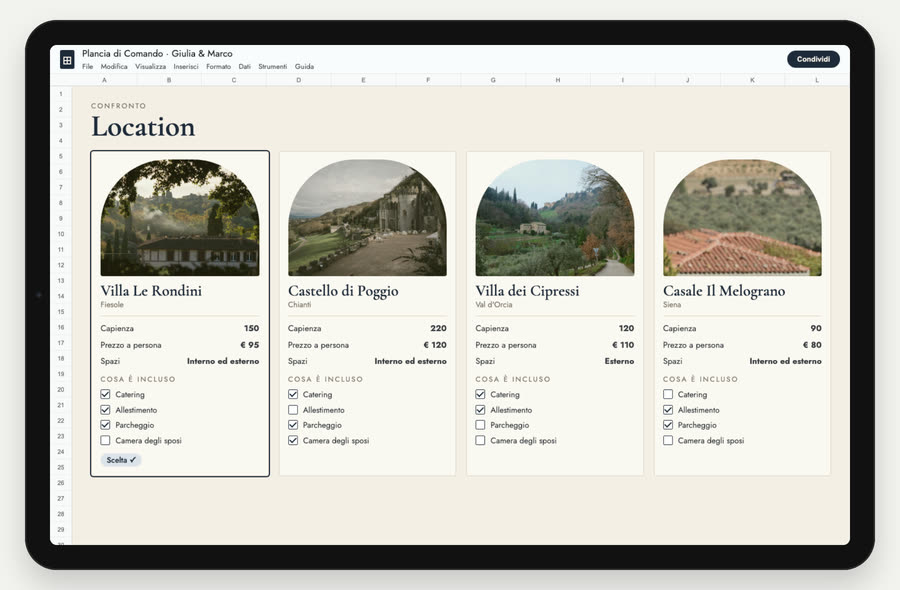The width and height of the screenshot is (900, 590).
Task: Select row 29 header
Action: [x=61, y=530]
